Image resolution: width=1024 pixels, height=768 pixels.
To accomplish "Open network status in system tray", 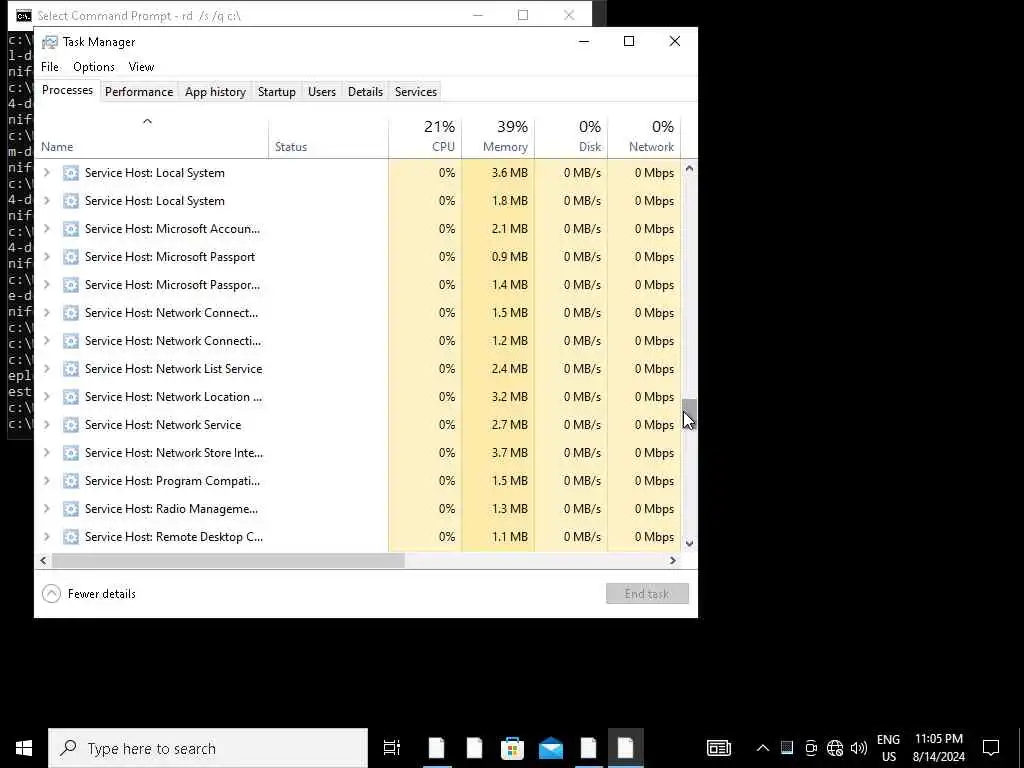I will coord(835,748).
